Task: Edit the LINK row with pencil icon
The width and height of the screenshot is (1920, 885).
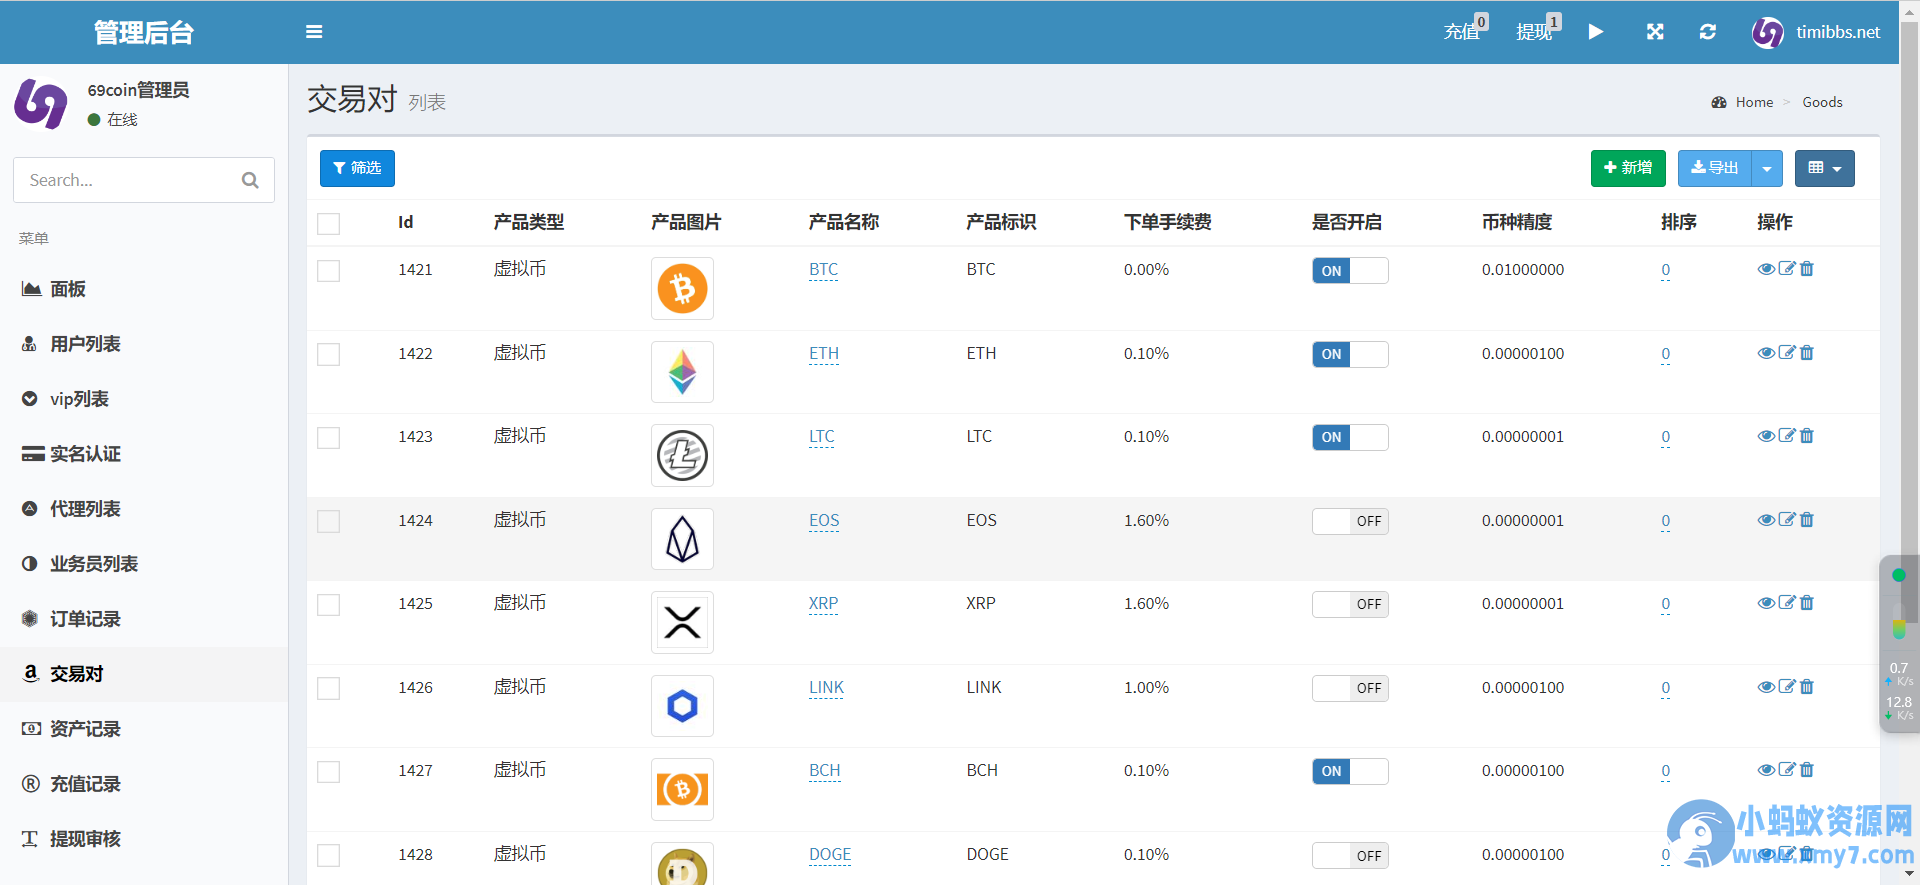Action: (1787, 687)
